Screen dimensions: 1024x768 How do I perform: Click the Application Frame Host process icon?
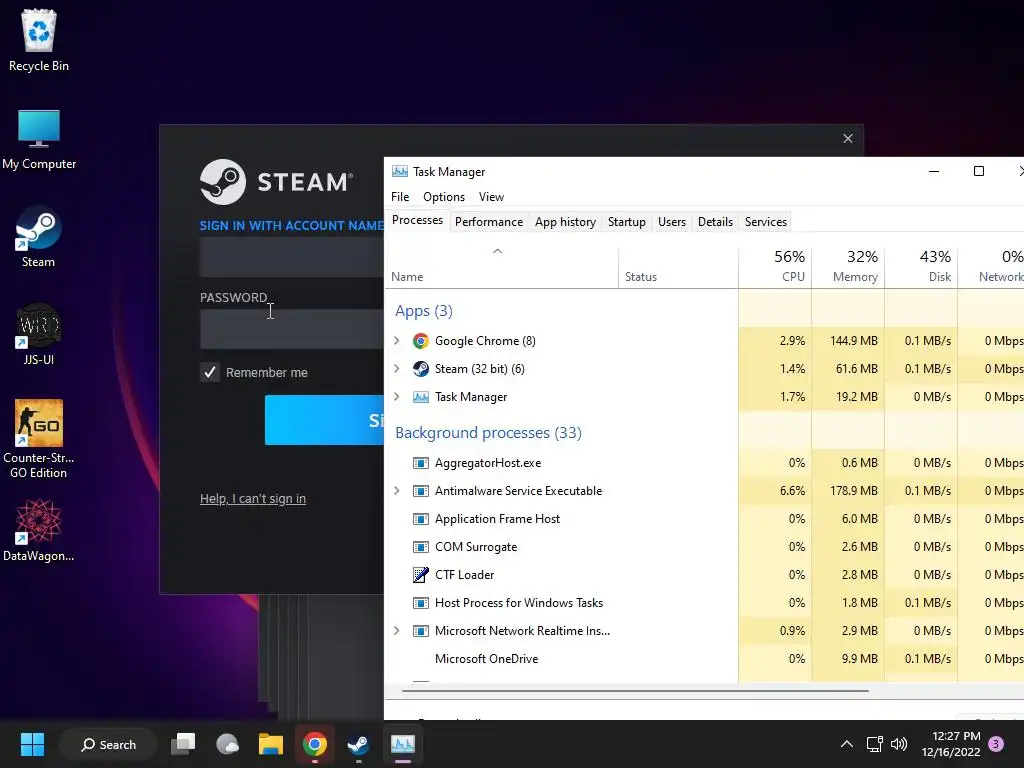coord(421,519)
